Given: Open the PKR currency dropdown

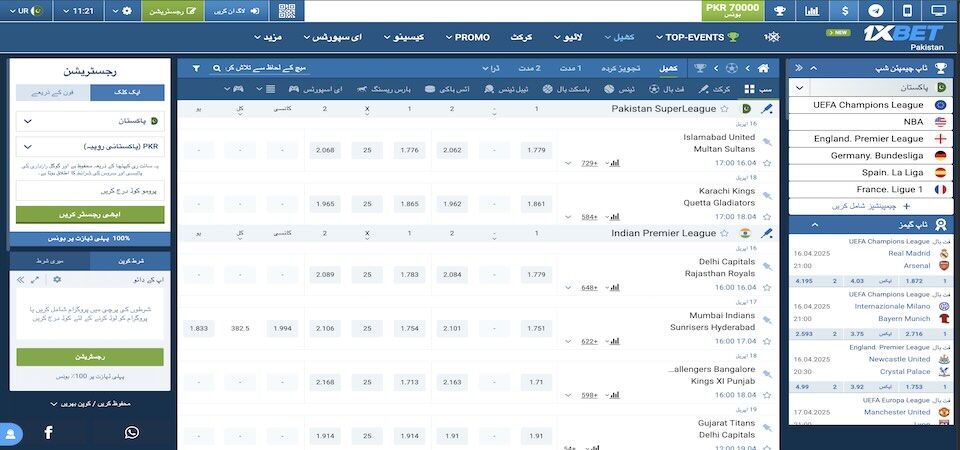Looking at the screenshot, I should [x=90, y=147].
